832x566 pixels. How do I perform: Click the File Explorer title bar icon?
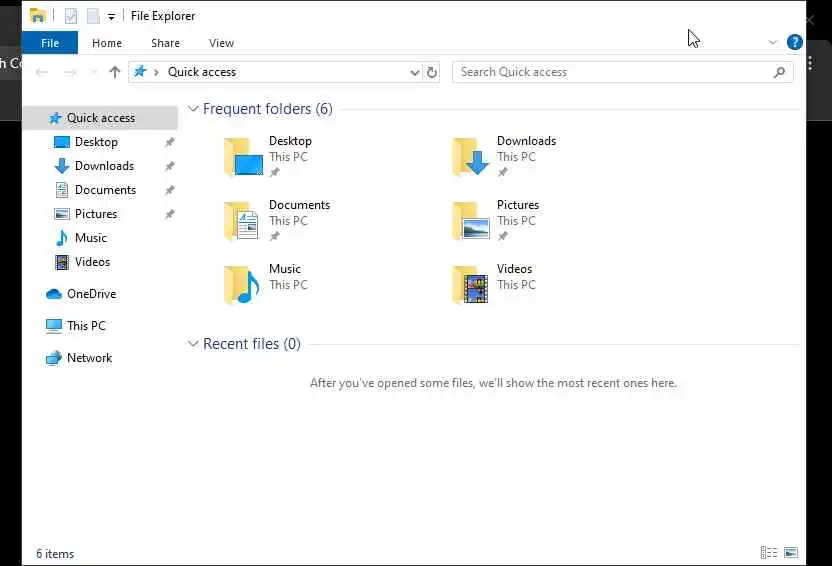[x=37, y=16]
